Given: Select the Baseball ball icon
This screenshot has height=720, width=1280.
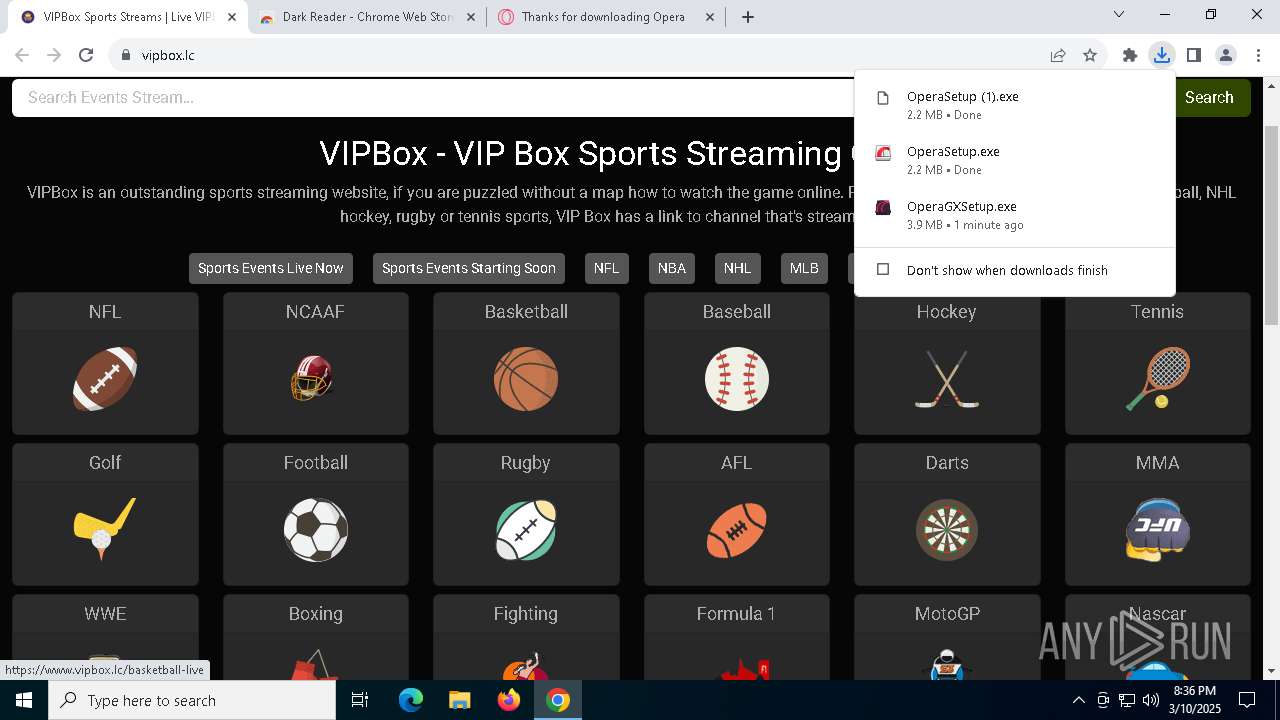Looking at the screenshot, I should tap(737, 379).
